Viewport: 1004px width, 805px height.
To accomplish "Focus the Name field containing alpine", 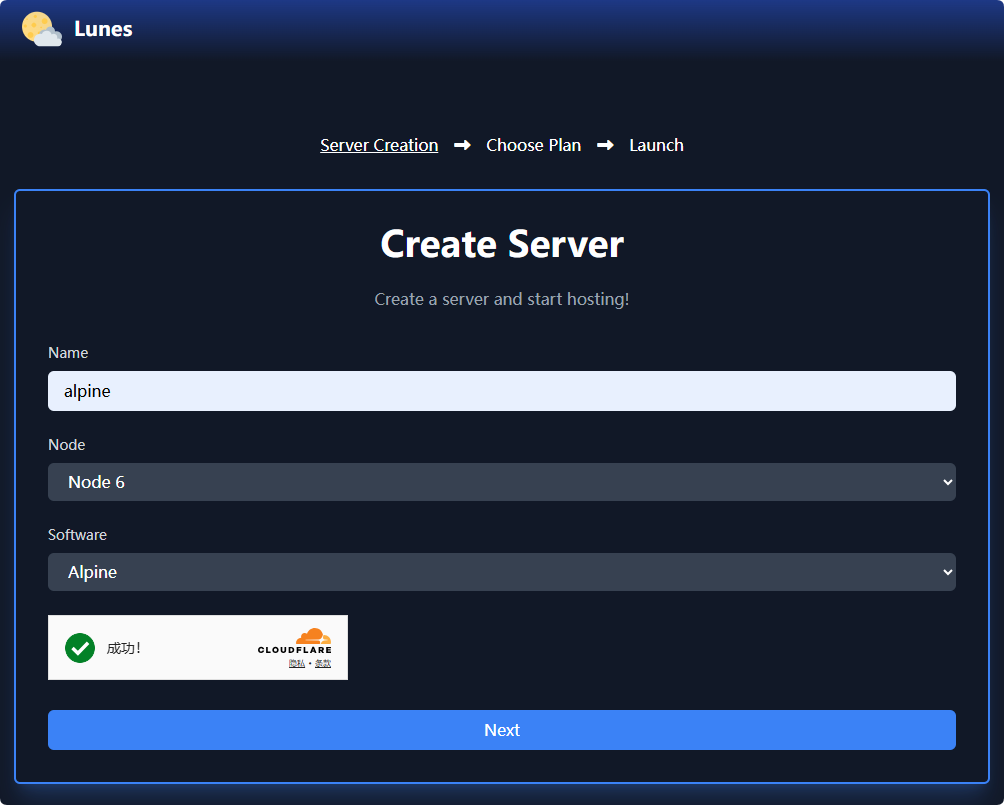I will tap(501, 391).
